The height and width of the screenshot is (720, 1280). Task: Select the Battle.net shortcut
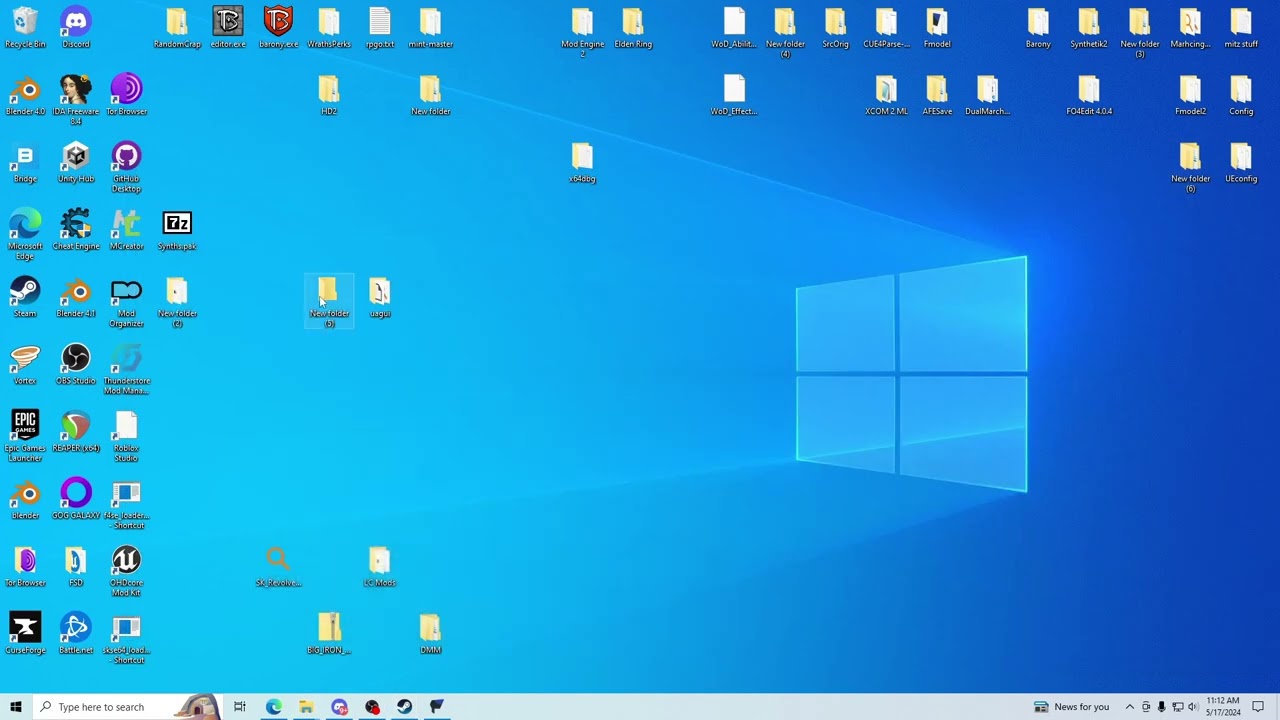pos(76,635)
